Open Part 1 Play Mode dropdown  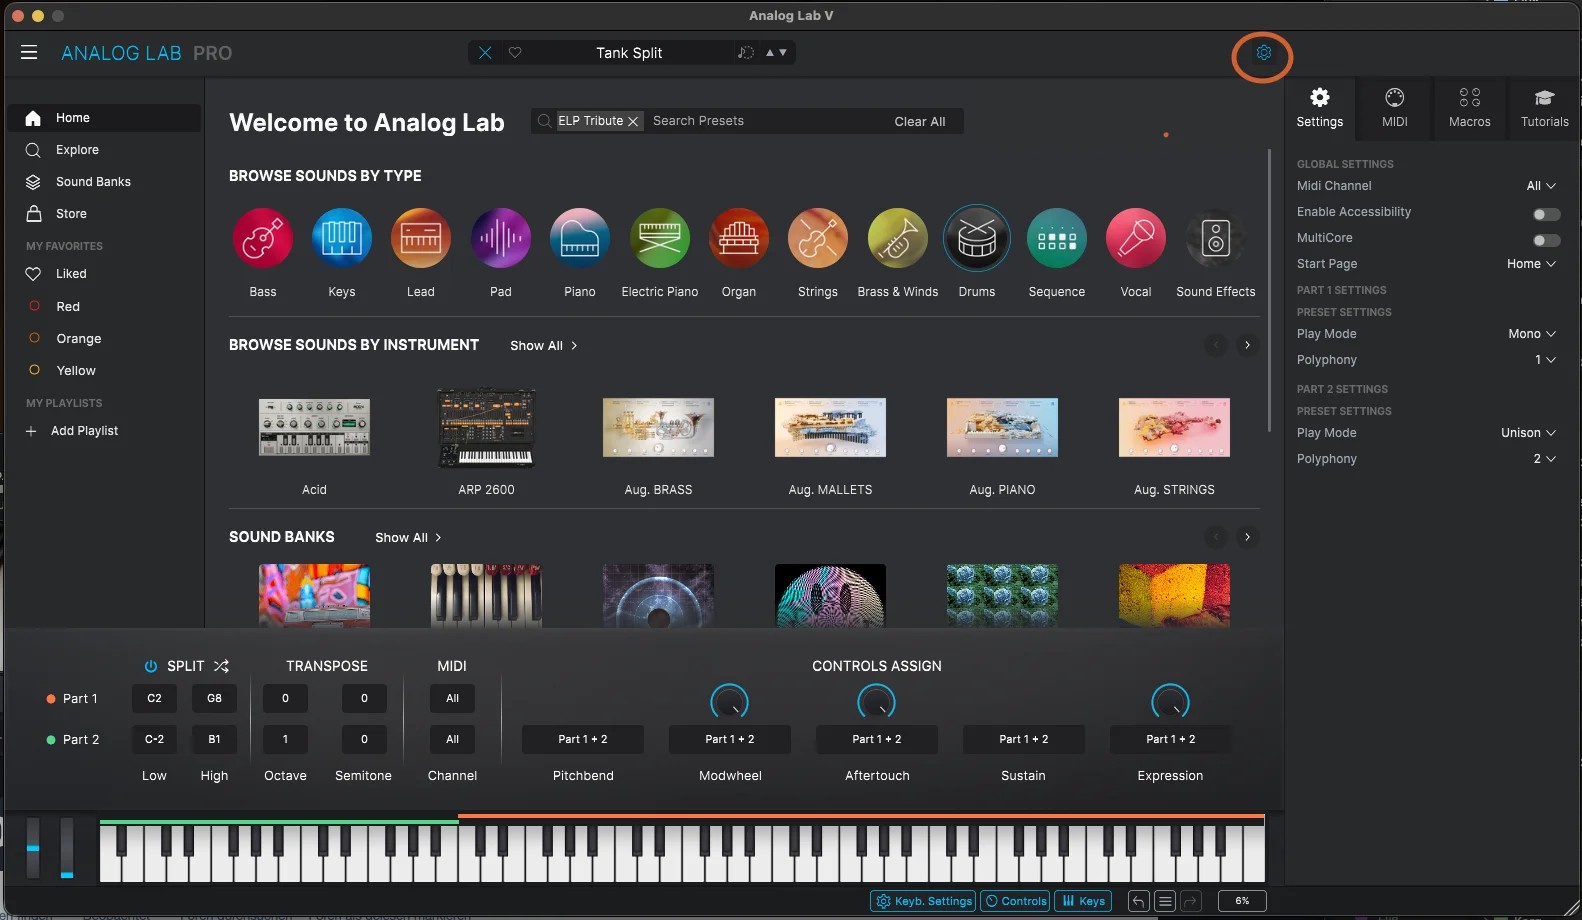pyautogui.click(x=1532, y=334)
